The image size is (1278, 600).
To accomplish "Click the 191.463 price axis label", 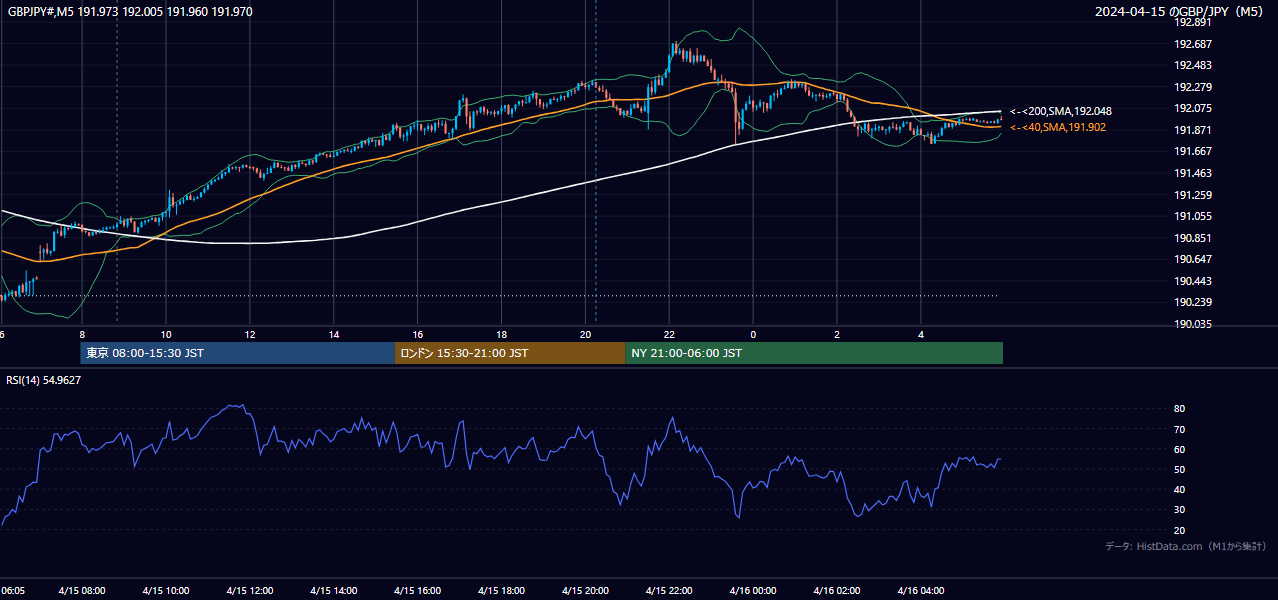I will (1194, 173).
